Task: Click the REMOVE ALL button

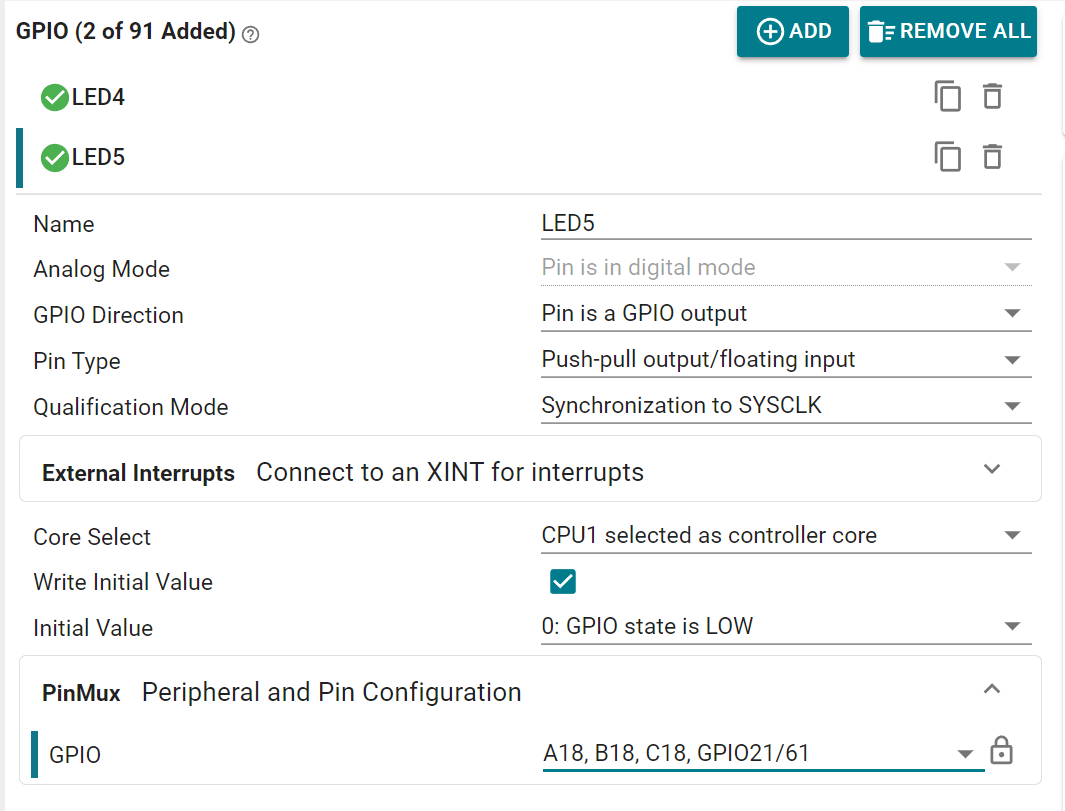Action: [947, 32]
